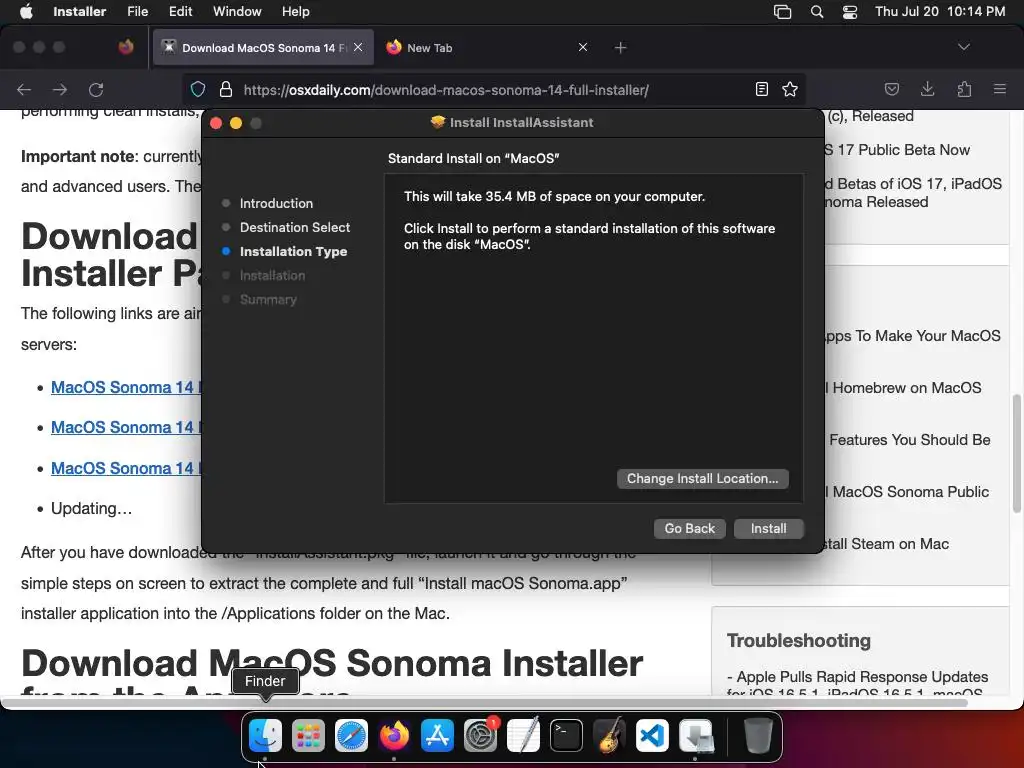The width and height of the screenshot is (1024, 768).
Task: Click the MacOS Sonoma Public sidebar link
Action: point(907,492)
